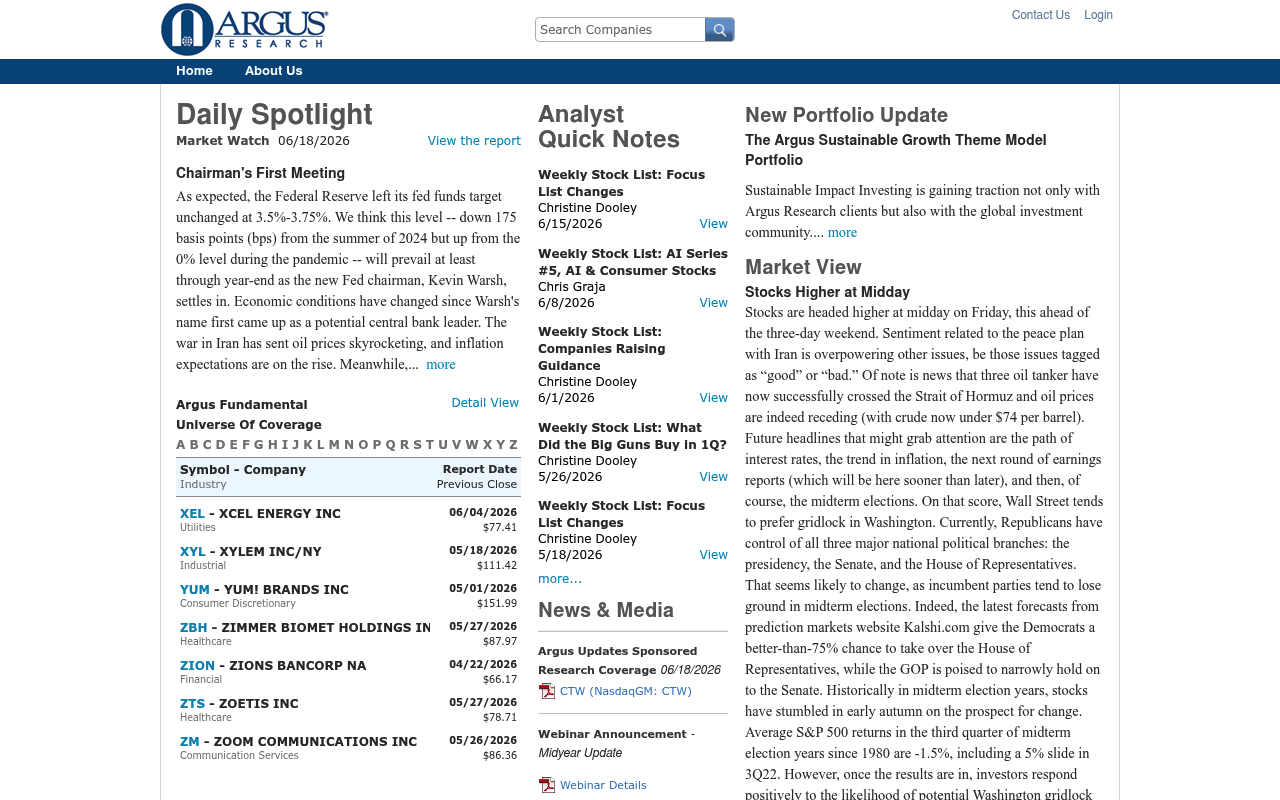Filter coverage by letter S
Viewport: 1280px width, 800px height.
(x=417, y=445)
